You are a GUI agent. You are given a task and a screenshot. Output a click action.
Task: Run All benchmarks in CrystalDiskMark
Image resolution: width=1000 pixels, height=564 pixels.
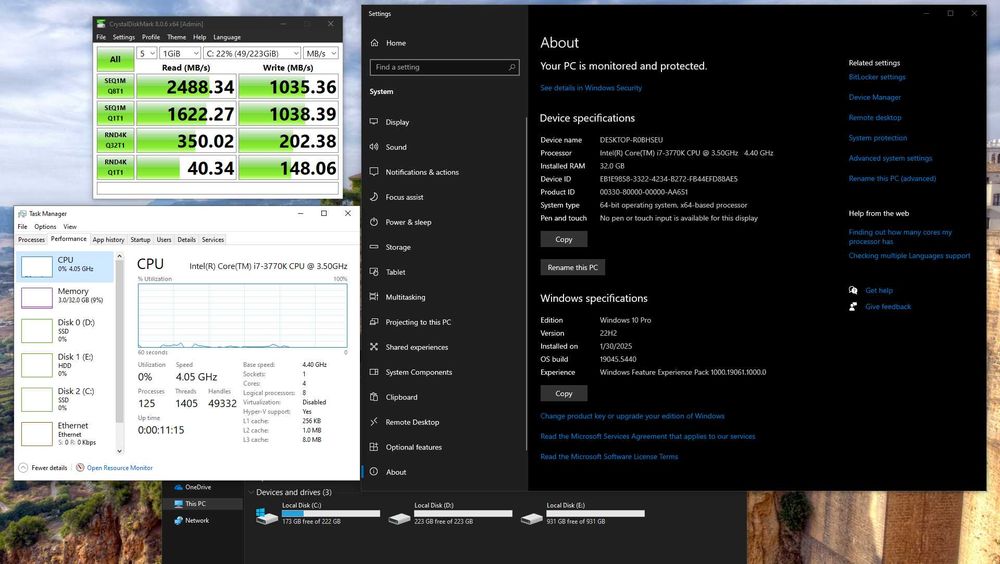click(115, 59)
